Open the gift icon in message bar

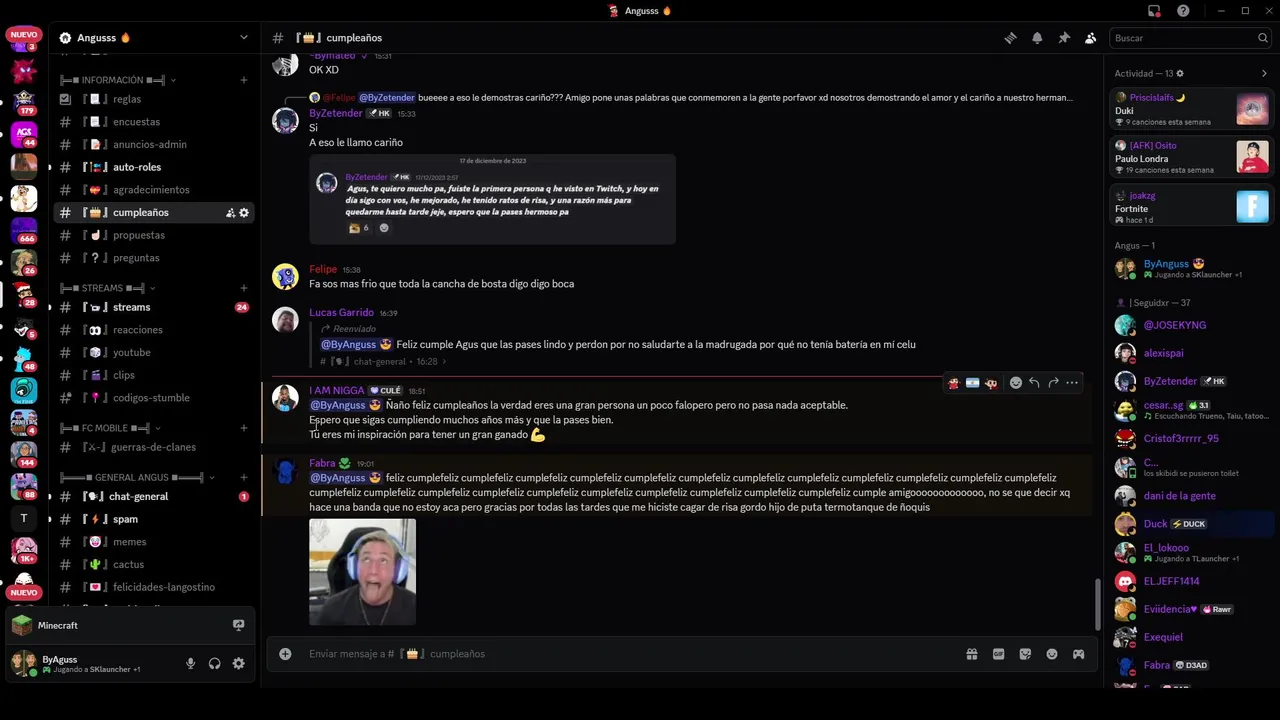971,654
